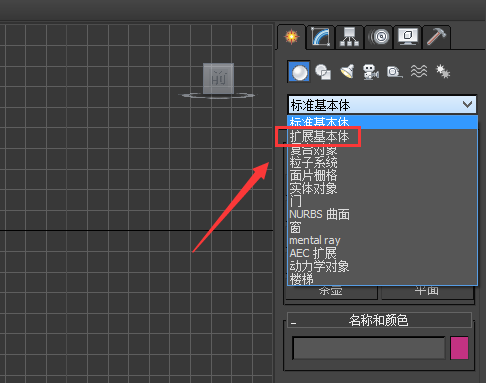This screenshot has width=486, height=383.
Task: Choose 动力学对象 from the list
Action: pos(382,266)
